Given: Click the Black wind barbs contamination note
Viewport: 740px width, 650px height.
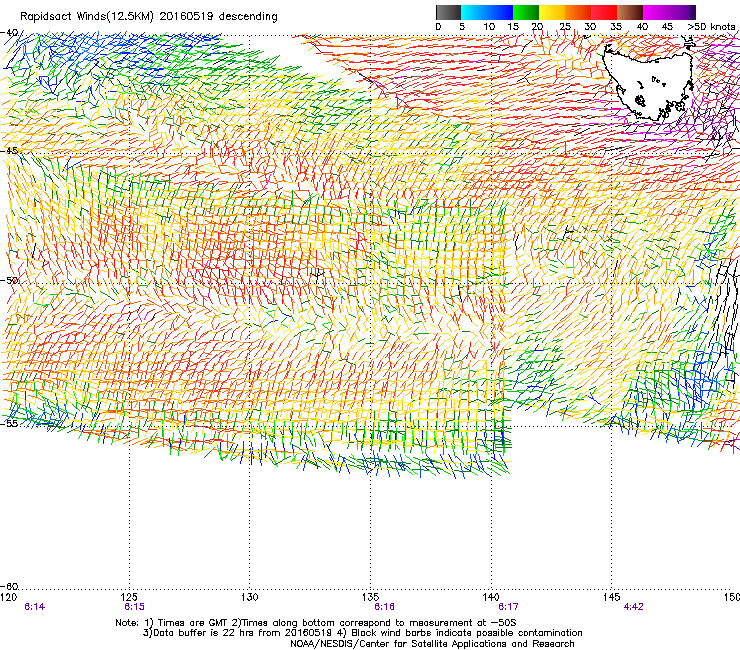Looking at the screenshot, I should pos(460,633).
